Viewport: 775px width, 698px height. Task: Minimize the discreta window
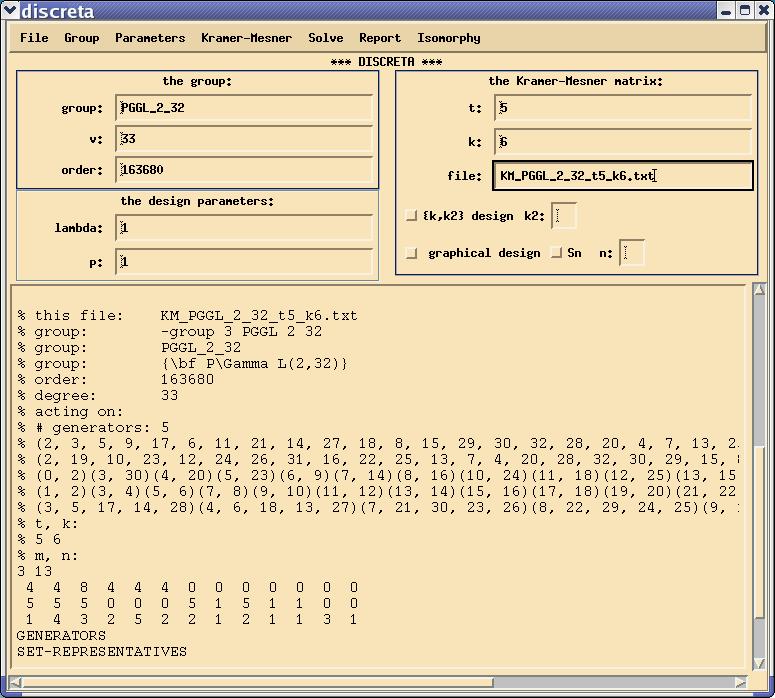click(727, 11)
